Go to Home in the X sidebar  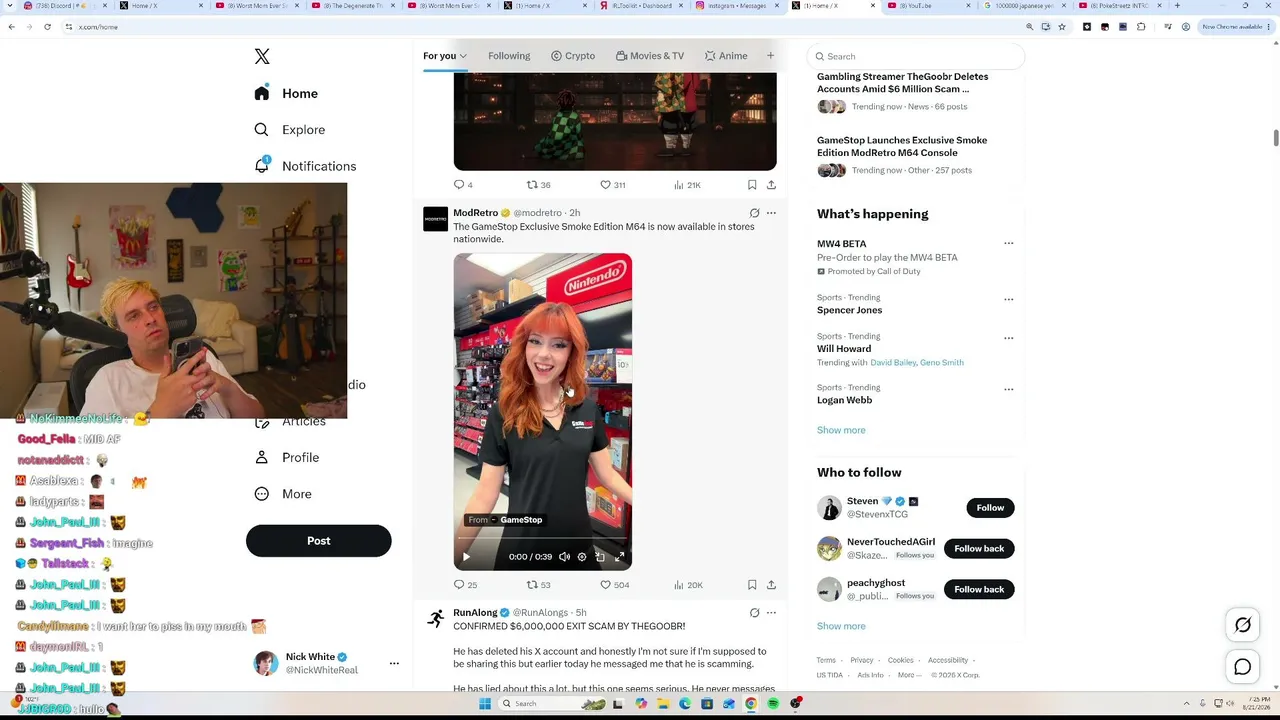pyautogui.click(x=286, y=93)
